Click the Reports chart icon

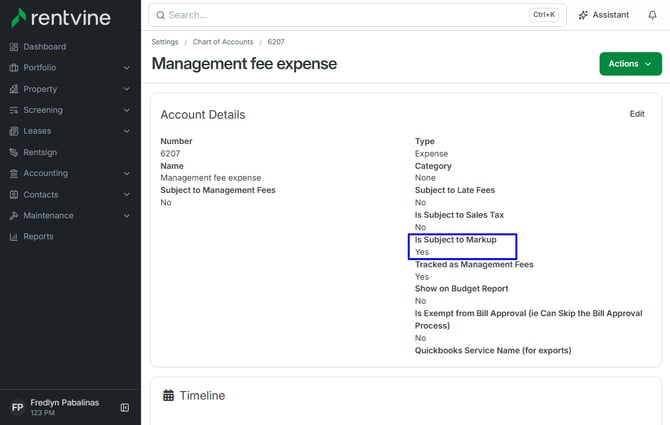point(14,237)
